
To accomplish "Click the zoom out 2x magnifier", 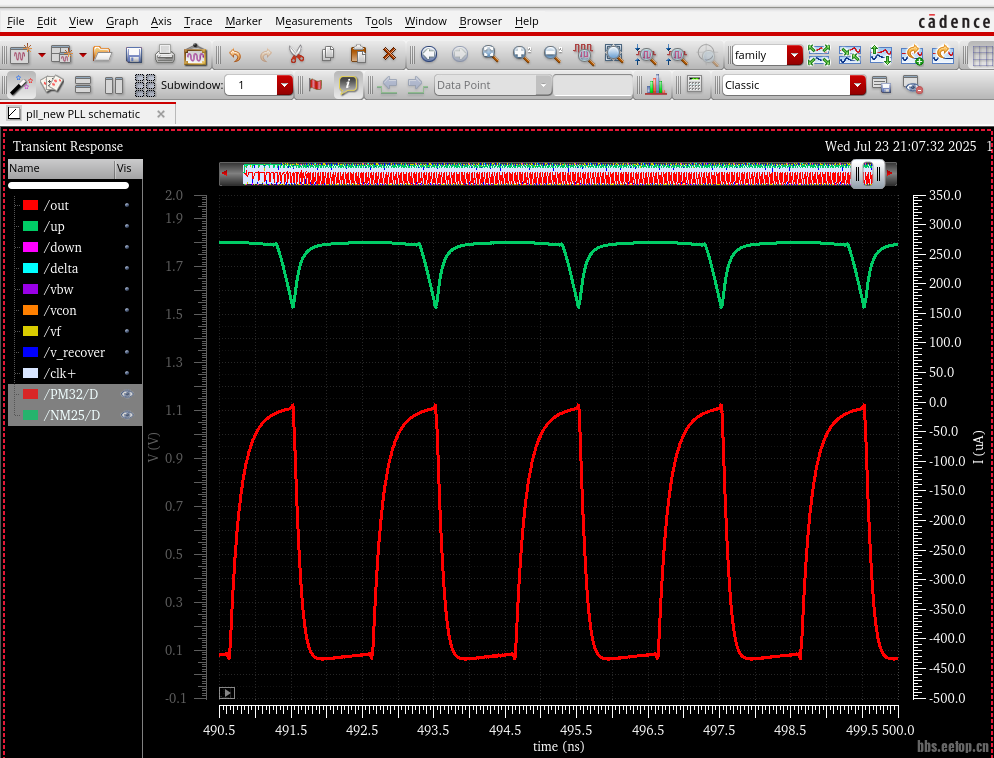I will point(553,55).
